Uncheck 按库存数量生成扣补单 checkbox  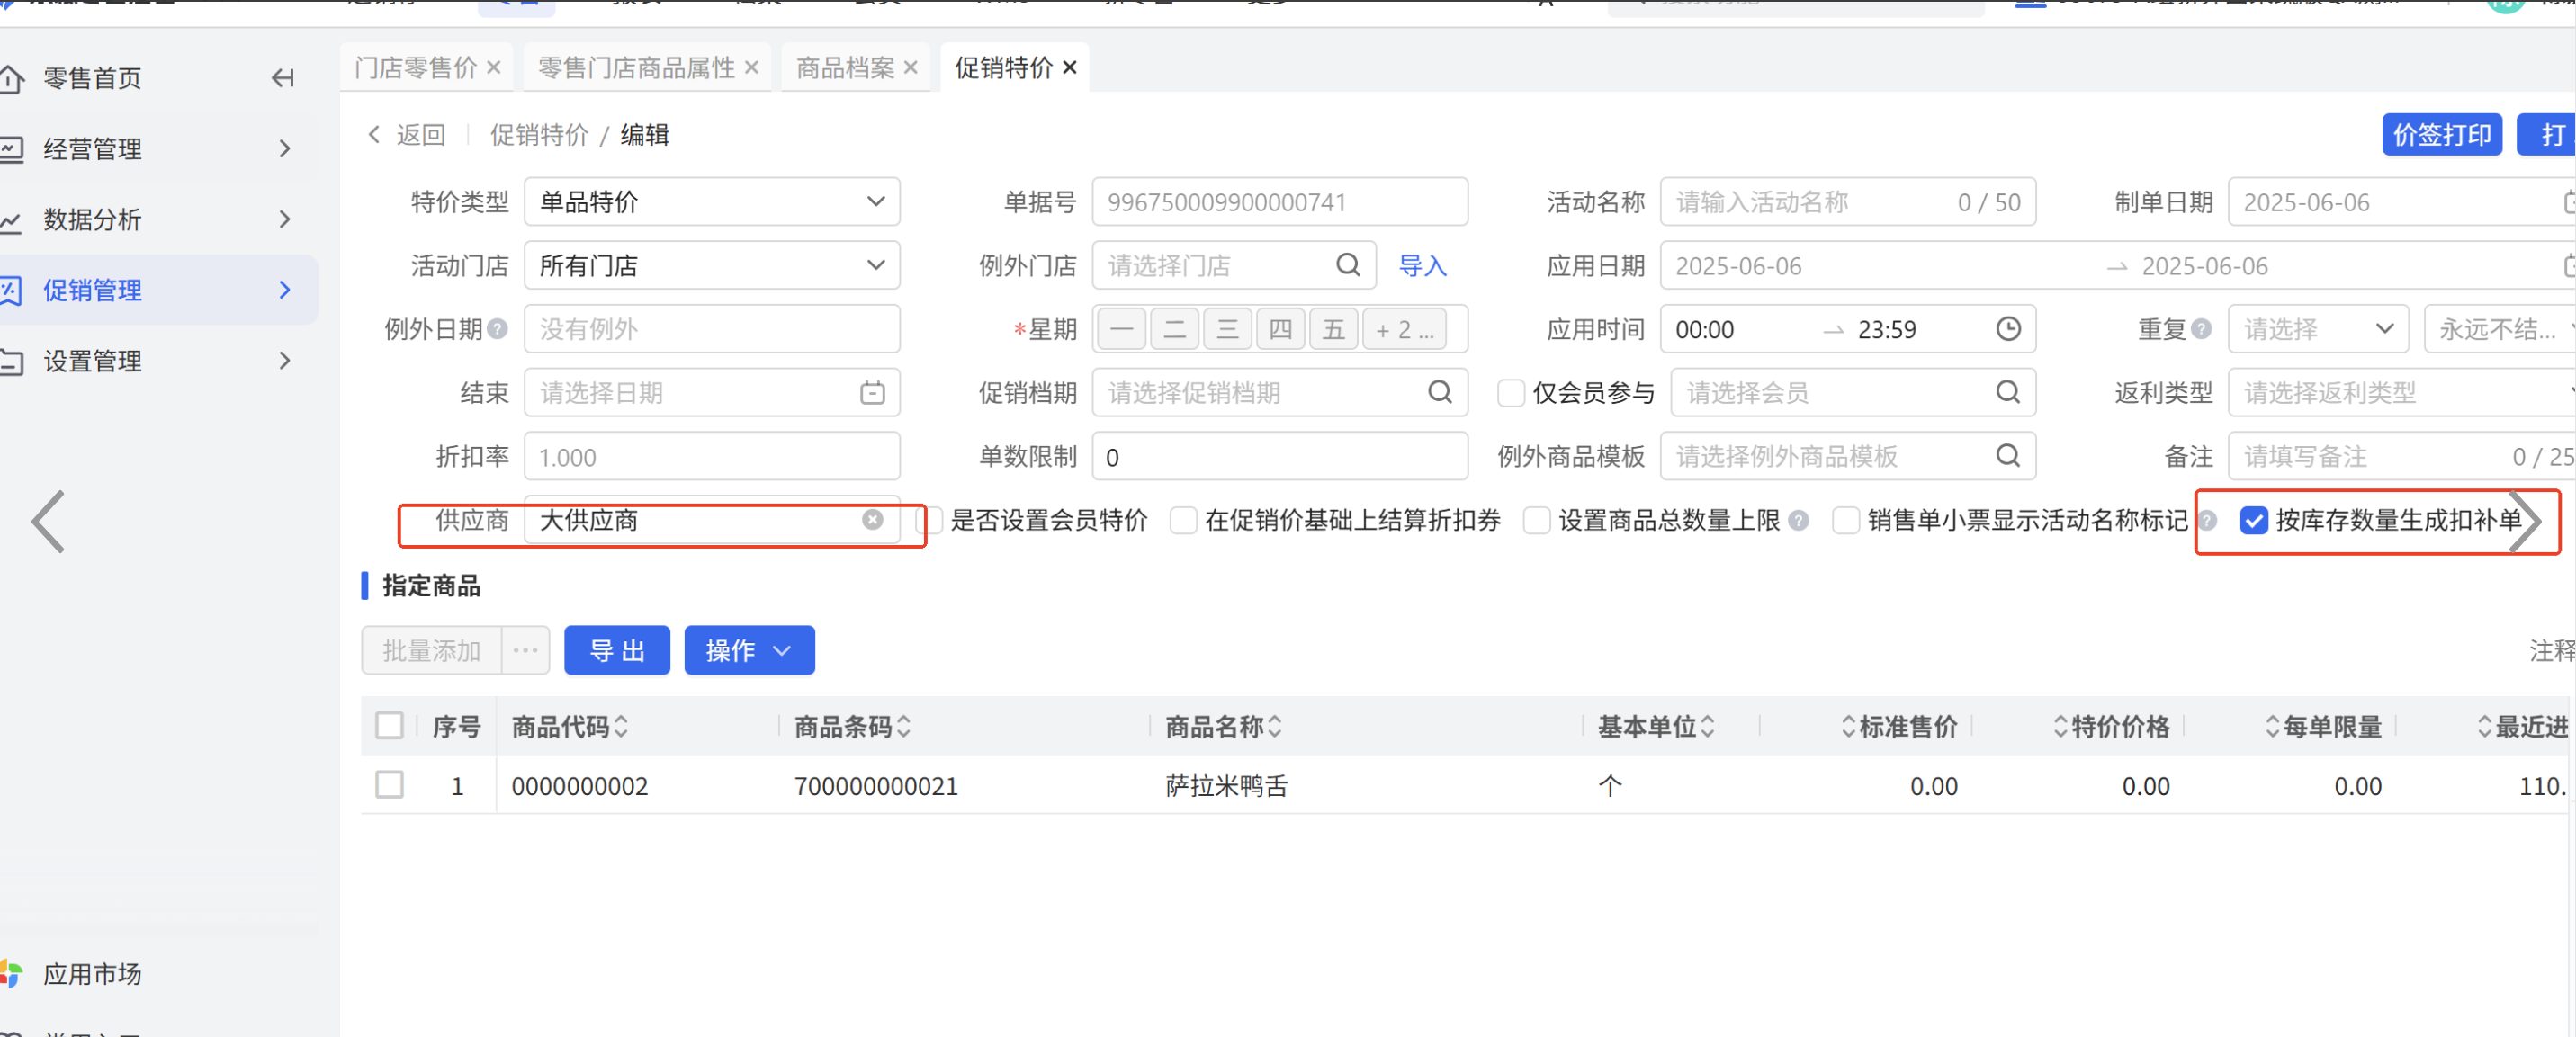coord(2254,520)
